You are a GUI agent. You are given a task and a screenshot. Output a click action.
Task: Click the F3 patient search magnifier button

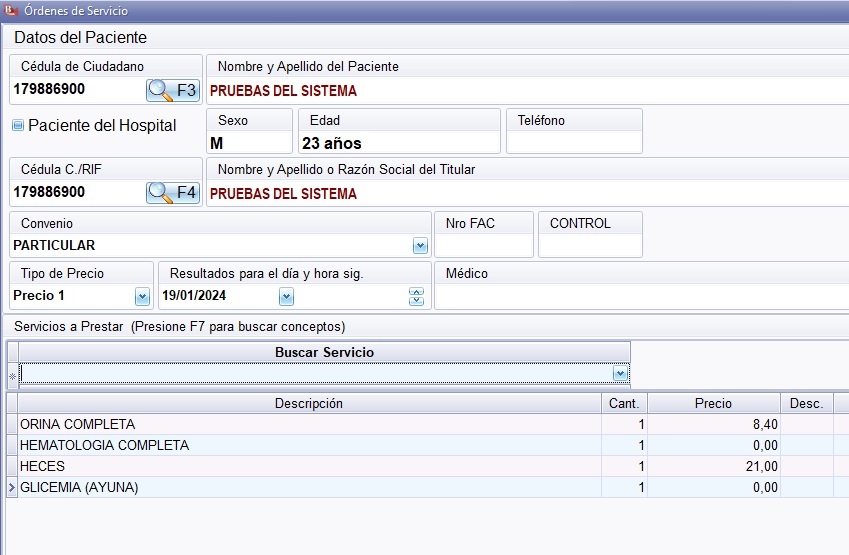[x=173, y=90]
